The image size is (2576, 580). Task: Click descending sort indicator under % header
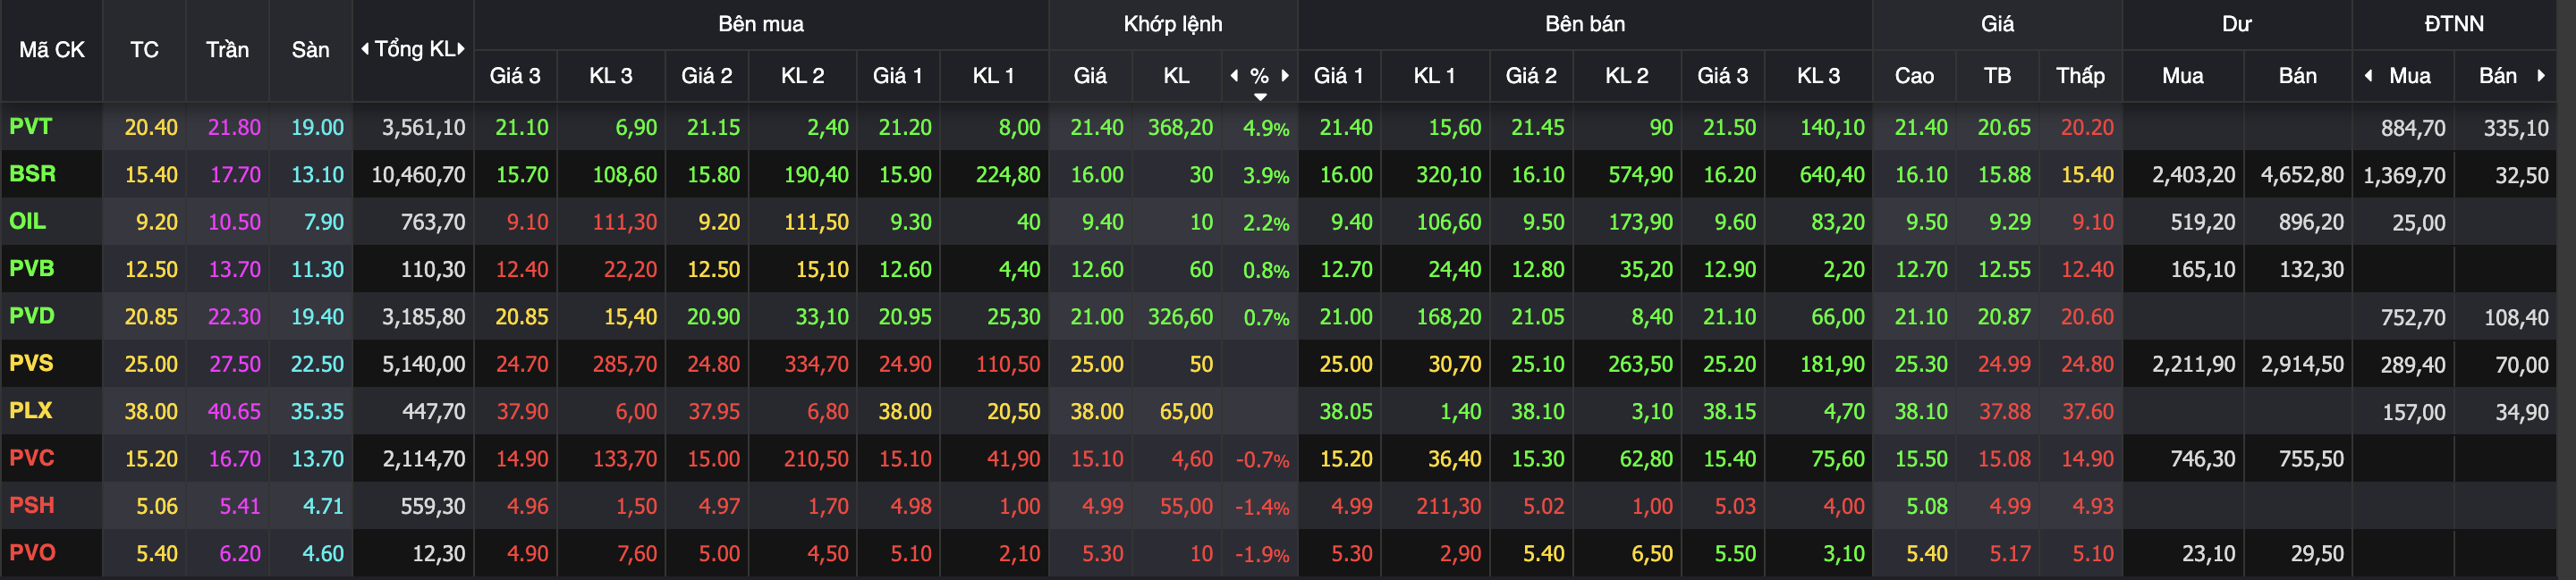click(x=1260, y=97)
